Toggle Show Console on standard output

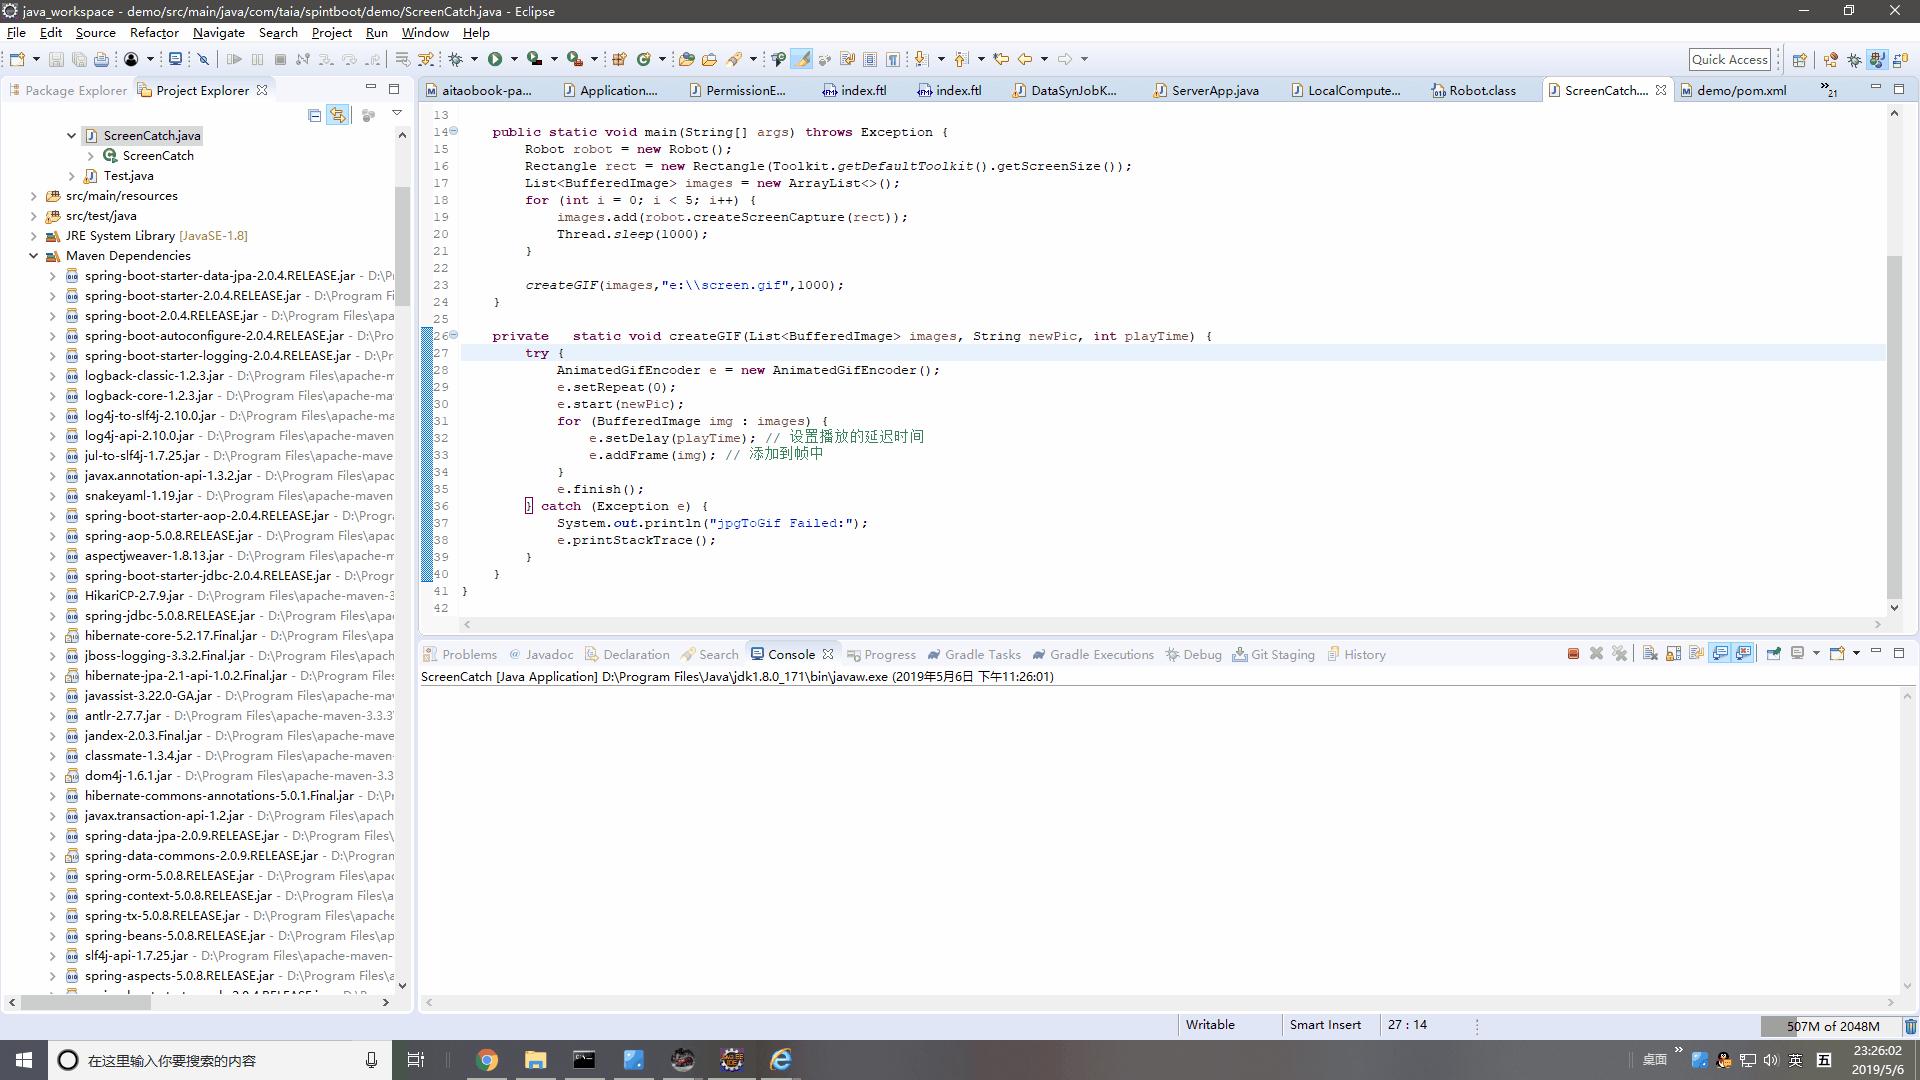point(1720,654)
